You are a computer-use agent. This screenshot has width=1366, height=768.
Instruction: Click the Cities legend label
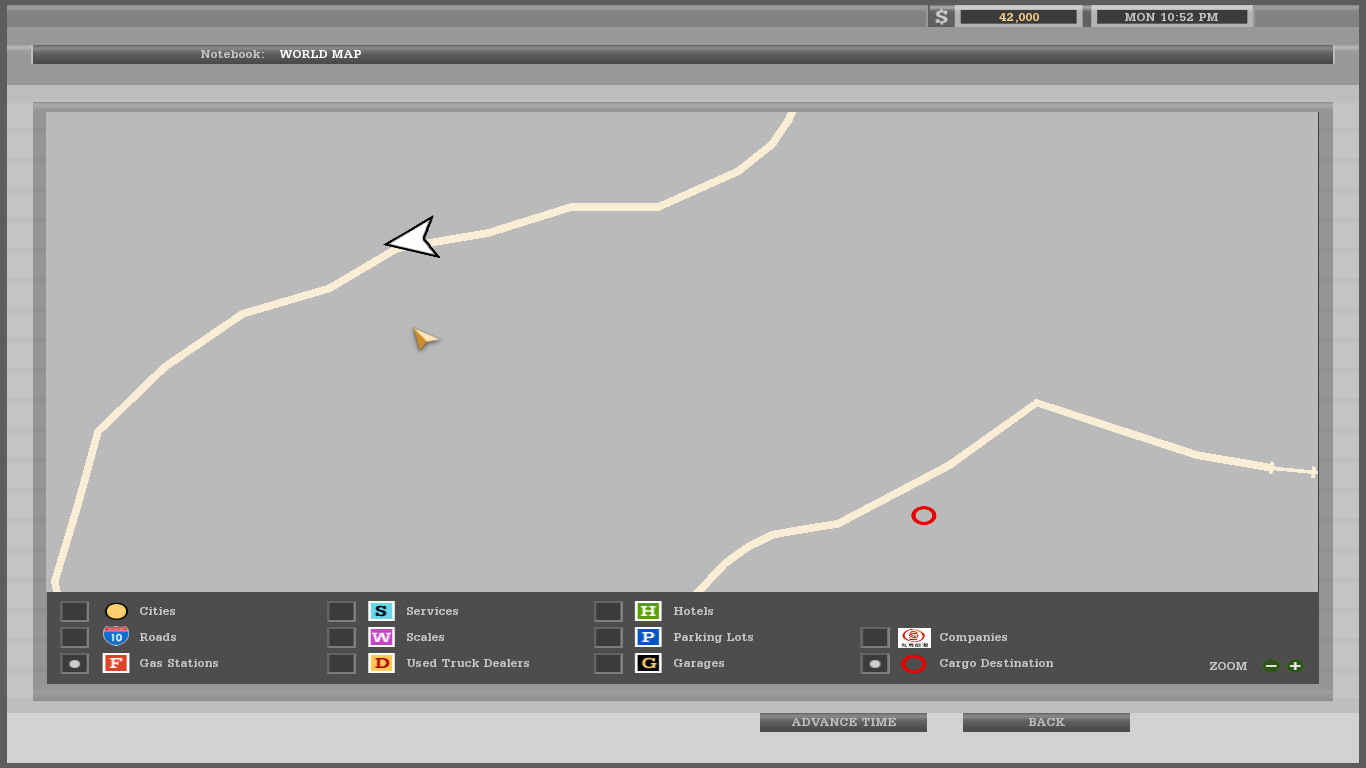click(x=157, y=611)
